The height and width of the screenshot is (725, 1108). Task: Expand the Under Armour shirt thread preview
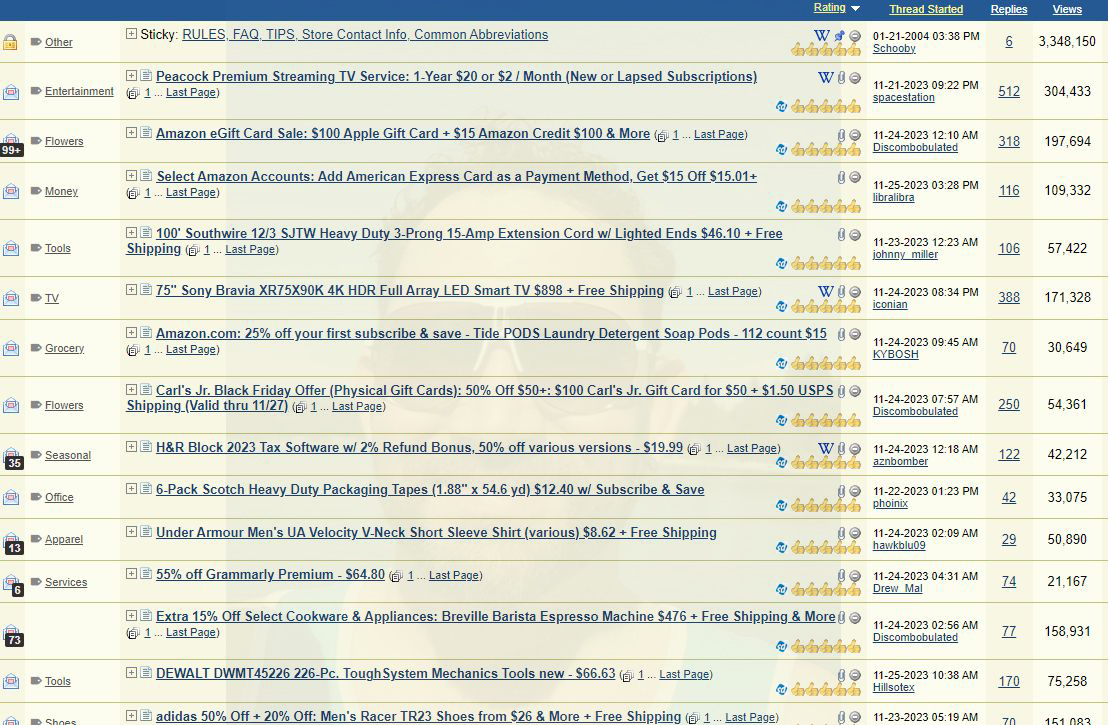click(131, 531)
